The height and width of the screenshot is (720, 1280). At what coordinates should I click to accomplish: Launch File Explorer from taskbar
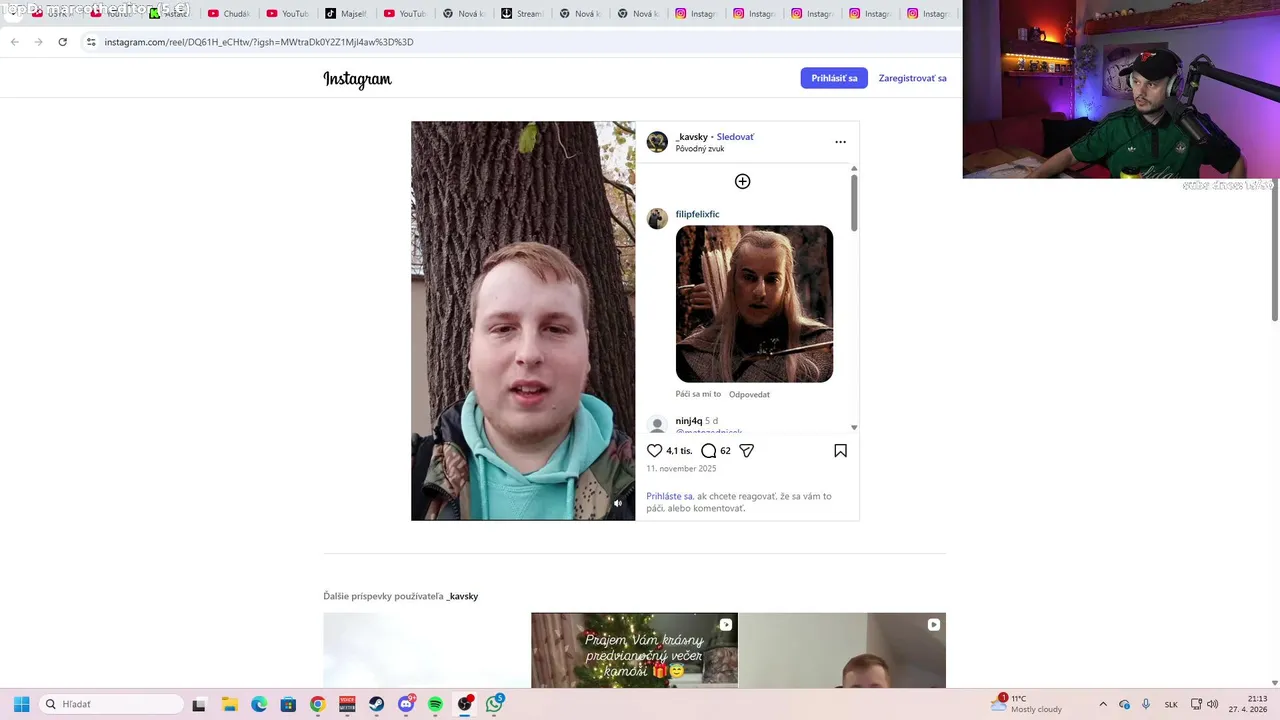coord(229,704)
